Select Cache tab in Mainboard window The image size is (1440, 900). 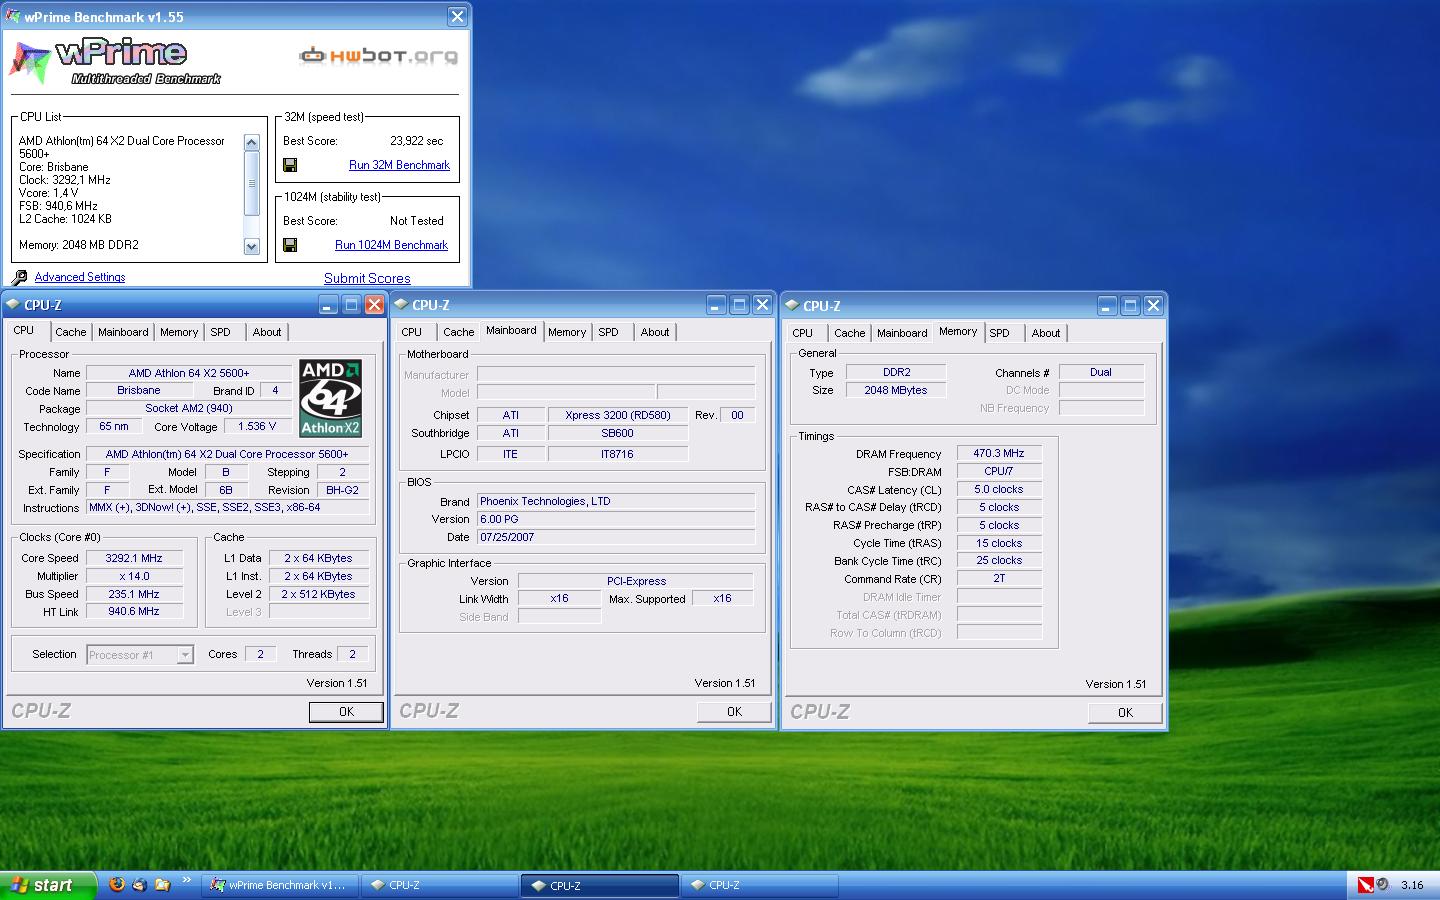458,332
